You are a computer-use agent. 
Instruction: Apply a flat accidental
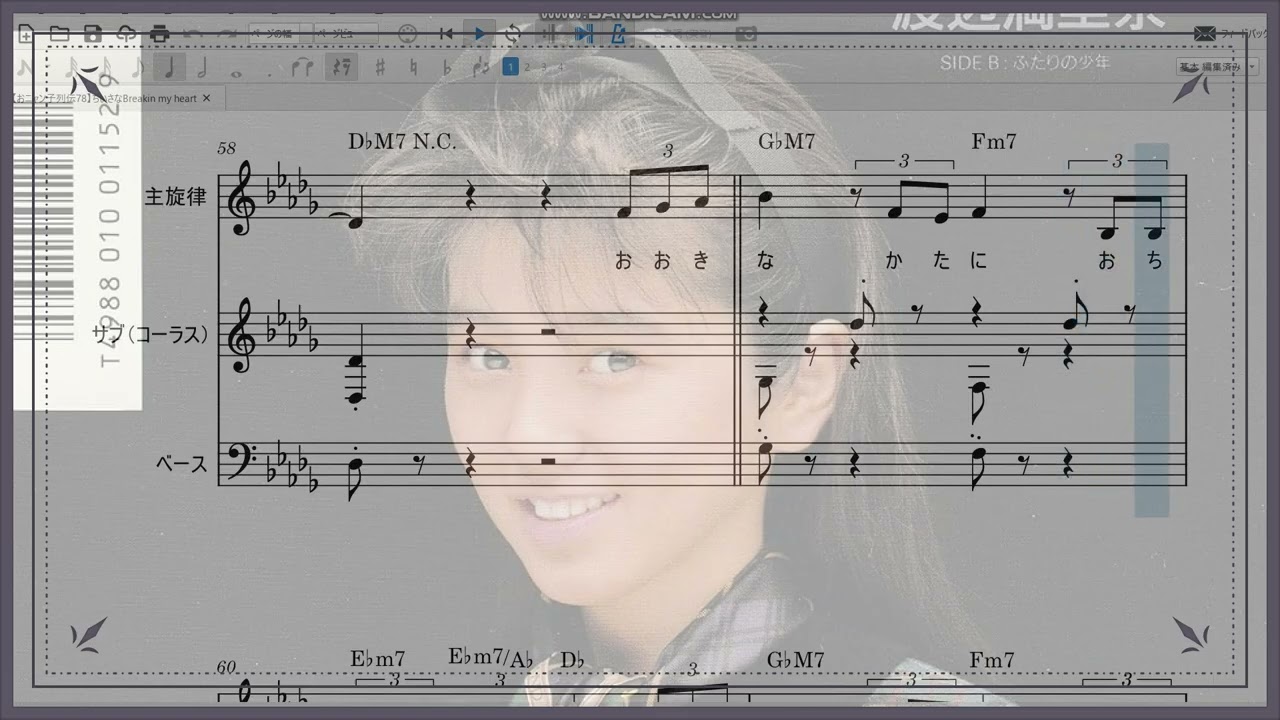coord(447,68)
